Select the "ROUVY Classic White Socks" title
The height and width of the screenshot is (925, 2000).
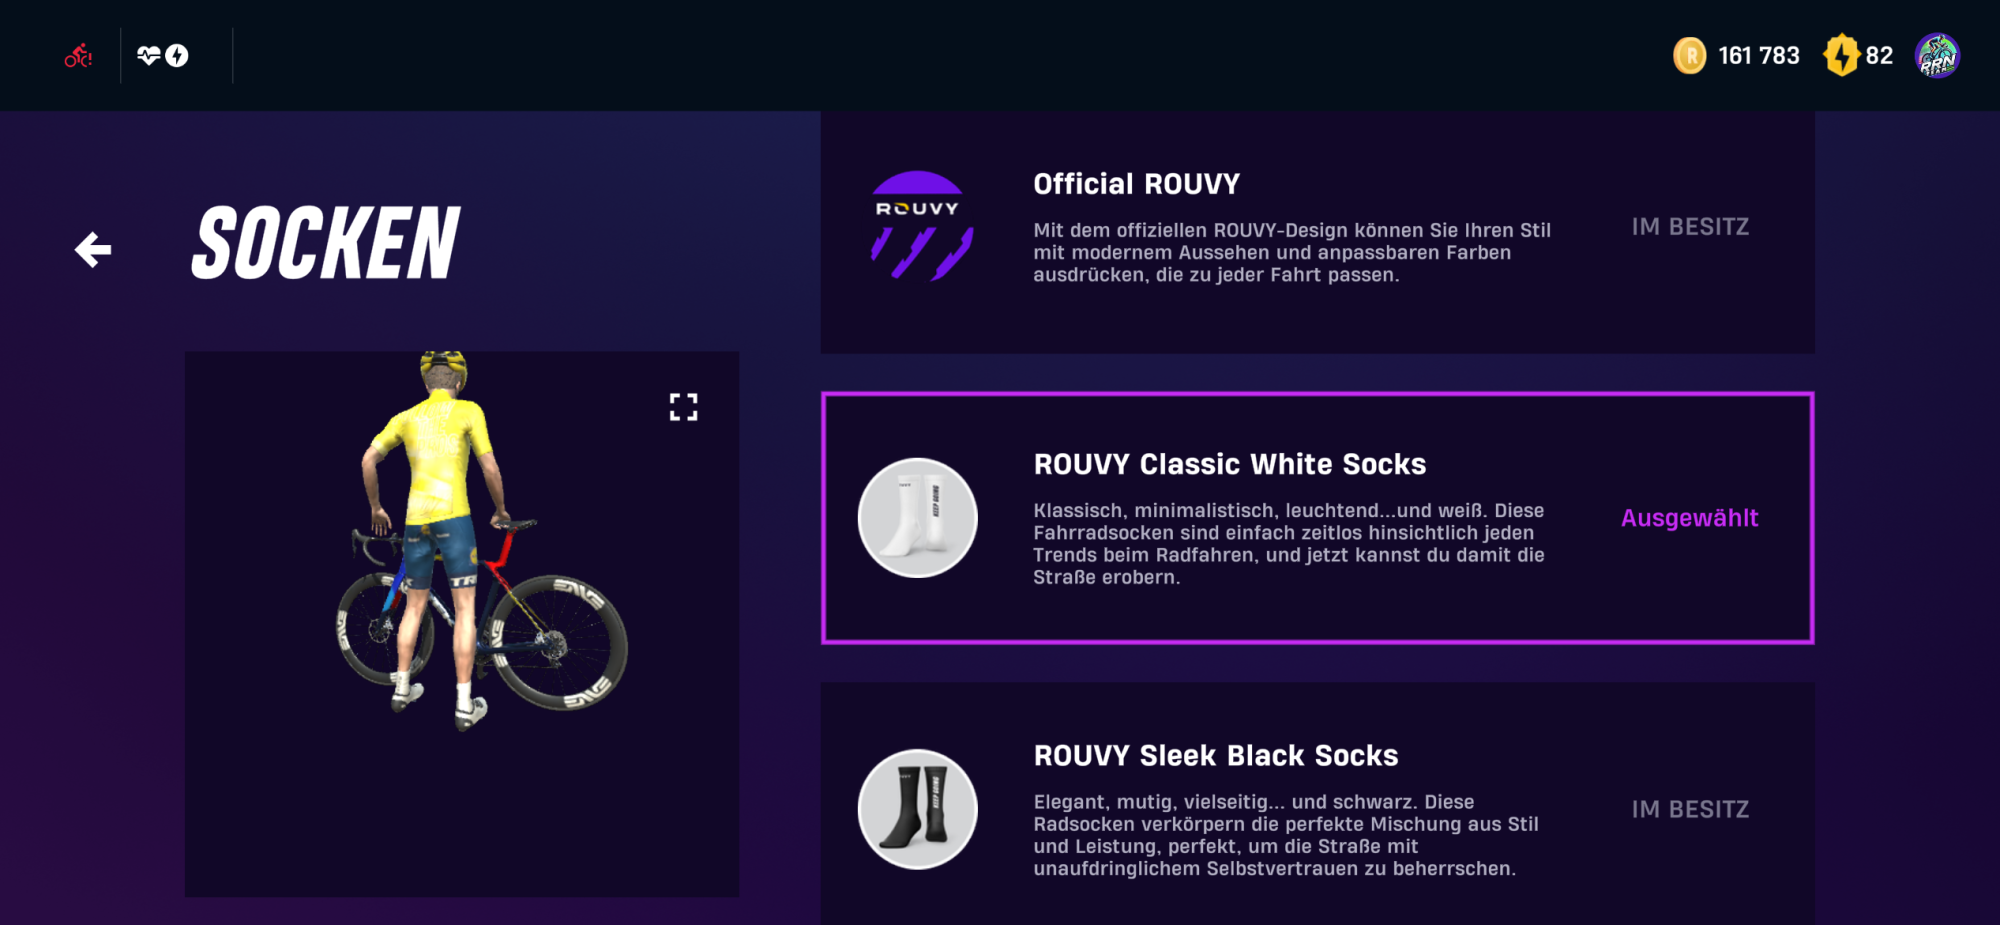tap(1229, 464)
